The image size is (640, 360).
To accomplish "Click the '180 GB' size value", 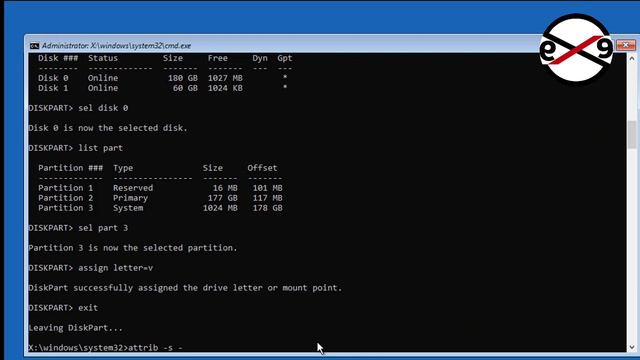I will click(x=183, y=78).
